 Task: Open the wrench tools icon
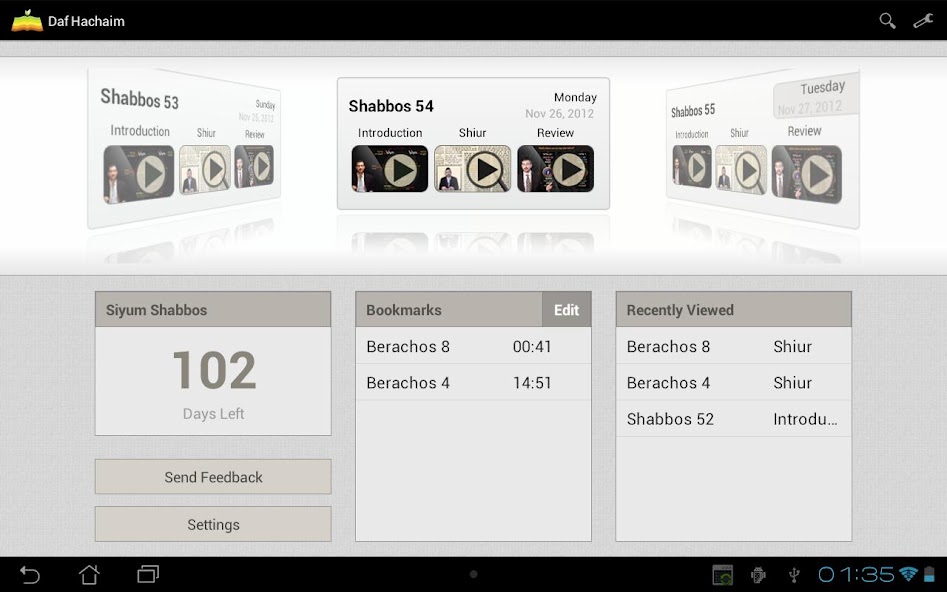[923, 21]
